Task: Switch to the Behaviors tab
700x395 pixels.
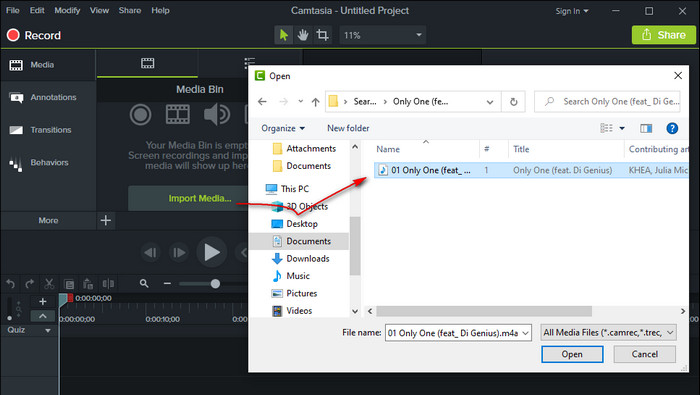Action: [x=48, y=162]
